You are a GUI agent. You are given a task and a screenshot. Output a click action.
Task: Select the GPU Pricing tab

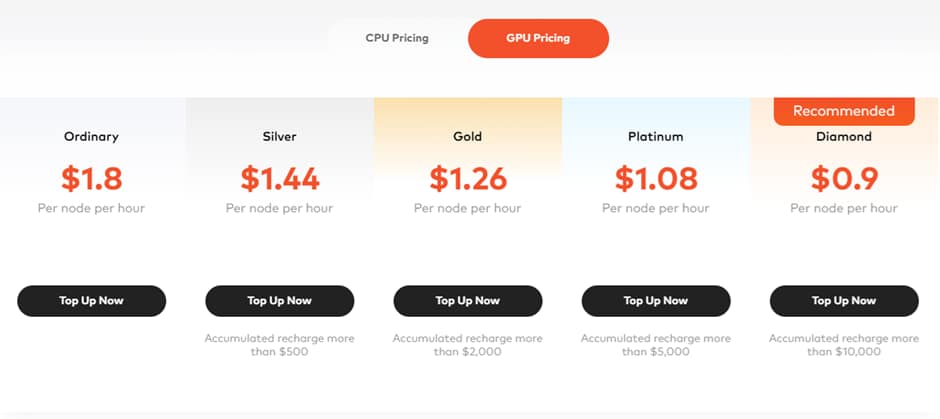pyautogui.click(x=538, y=38)
